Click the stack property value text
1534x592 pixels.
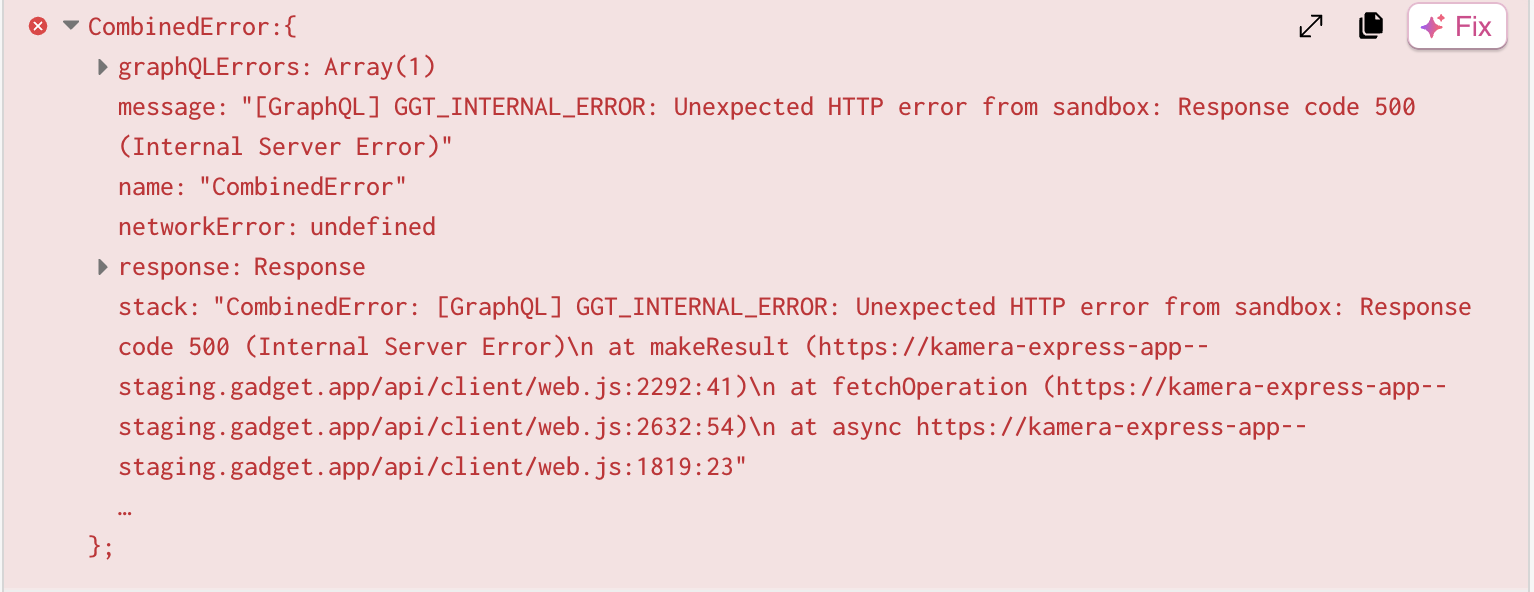pyautogui.click(x=700, y=306)
